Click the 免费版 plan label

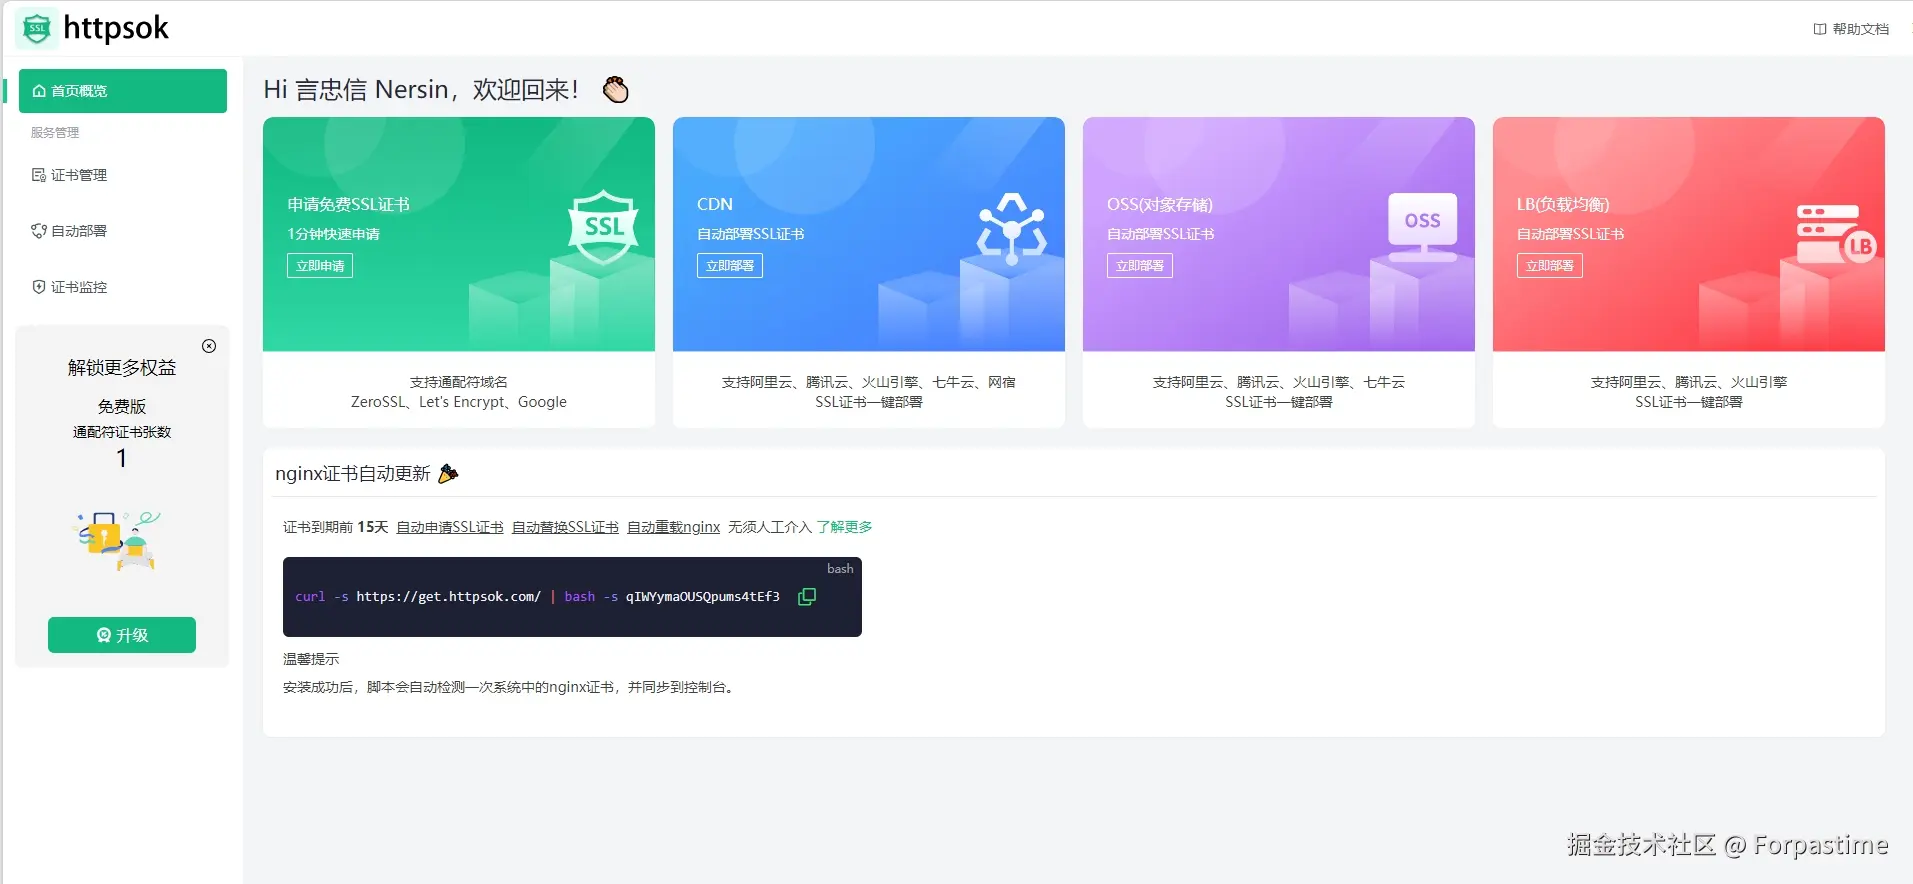click(x=122, y=406)
